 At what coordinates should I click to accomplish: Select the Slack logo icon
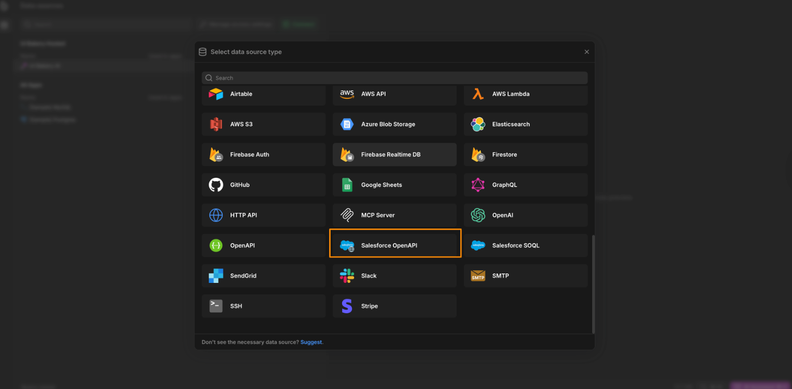point(346,276)
